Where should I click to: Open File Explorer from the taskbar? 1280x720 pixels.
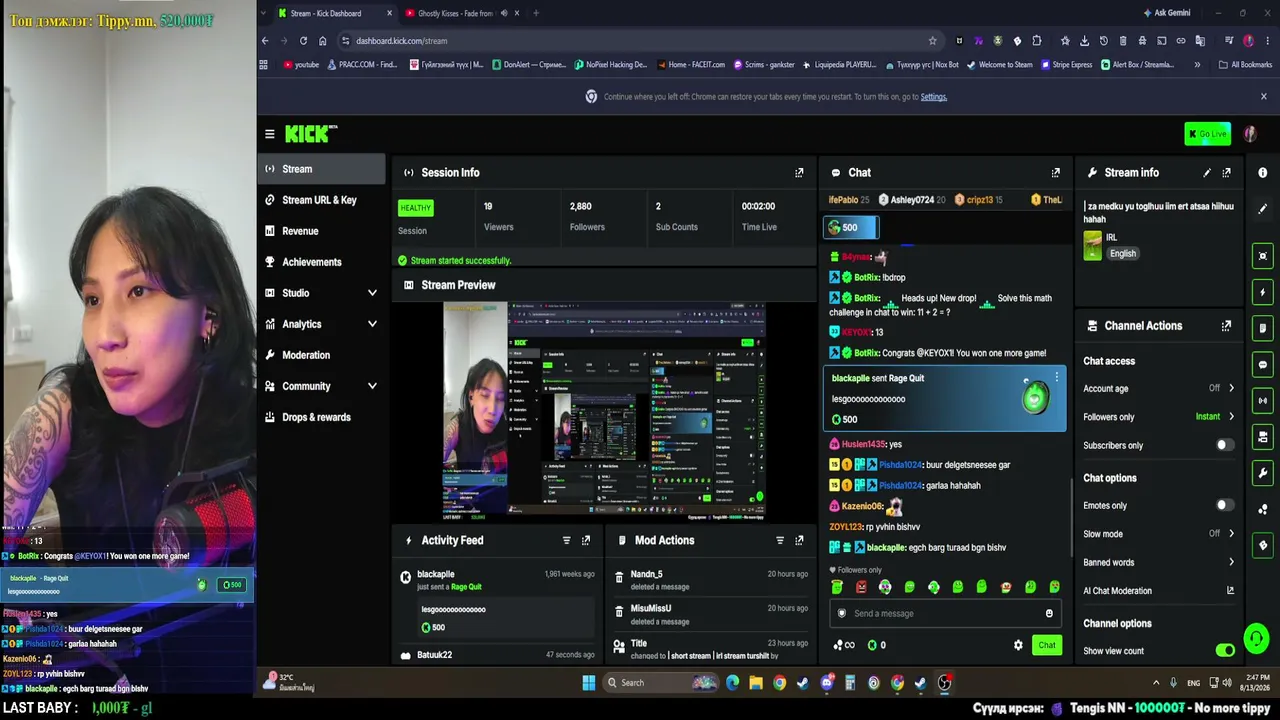[756, 683]
